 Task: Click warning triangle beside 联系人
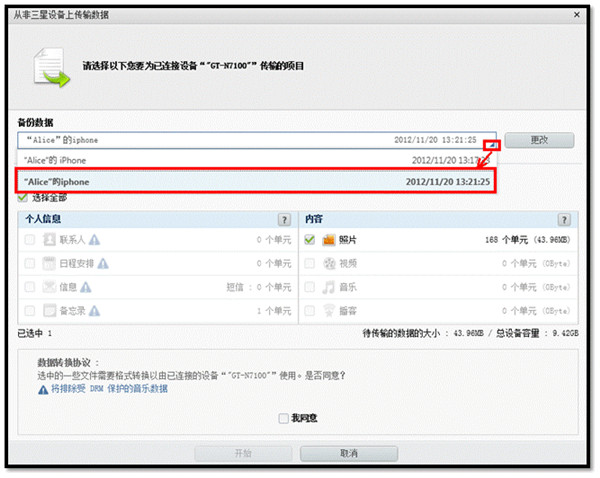coord(95,240)
